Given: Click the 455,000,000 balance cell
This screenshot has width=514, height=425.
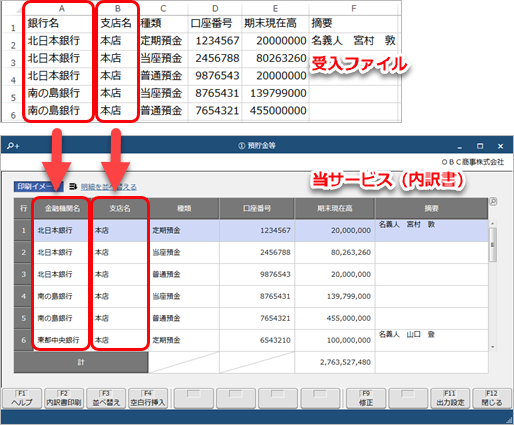Looking at the screenshot, I should [335, 318].
